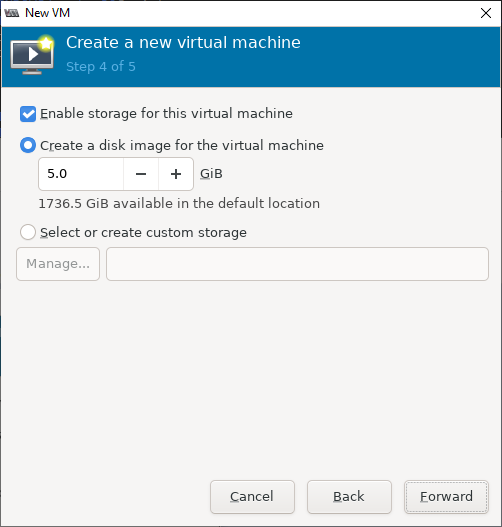Go to the previous step with Back
This screenshot has width=502, height=527.
[x=349, y=497]
